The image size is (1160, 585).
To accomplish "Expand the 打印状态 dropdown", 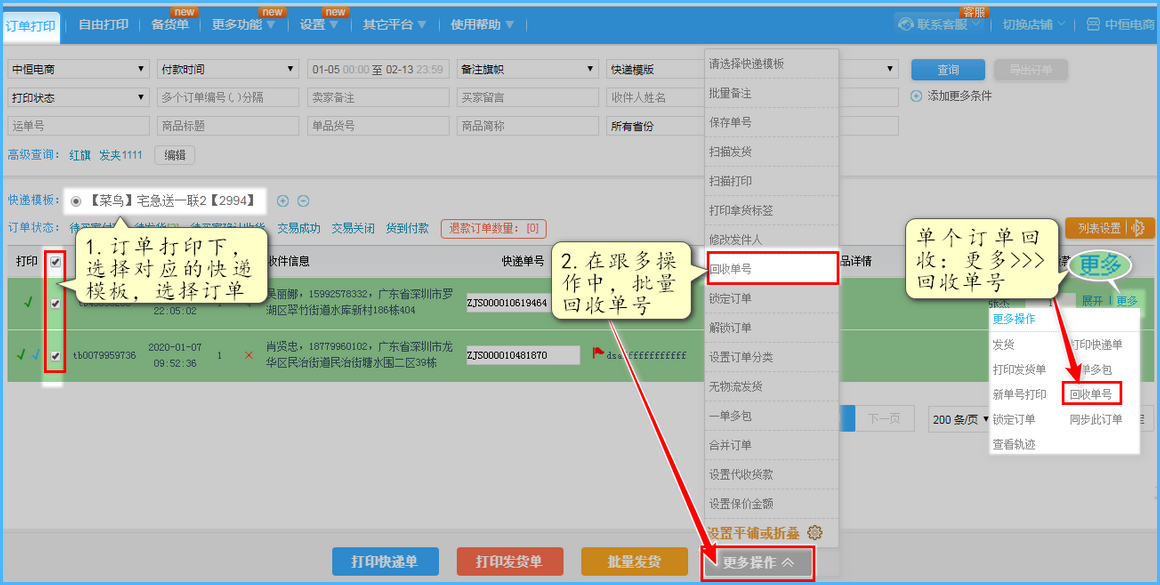I will point(78,98).
